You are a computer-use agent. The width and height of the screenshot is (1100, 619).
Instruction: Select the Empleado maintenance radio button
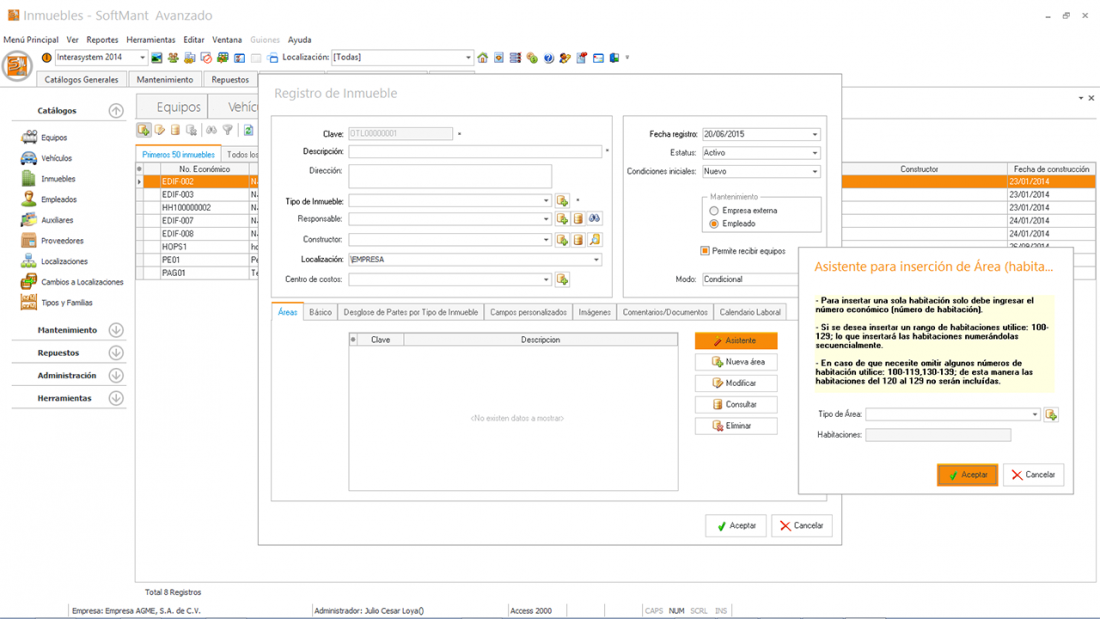click(714, 224)
